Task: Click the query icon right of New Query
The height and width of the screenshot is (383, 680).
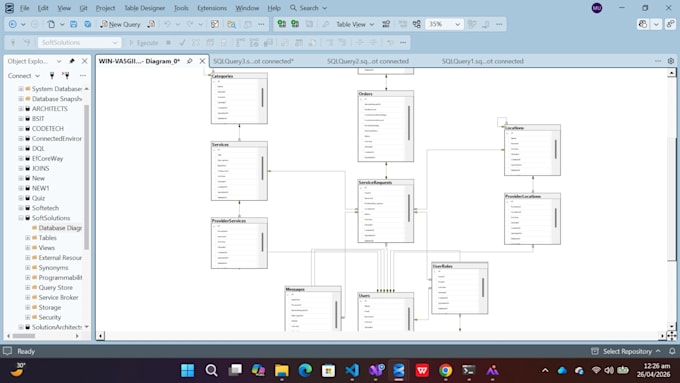Action: pos(151,24)
